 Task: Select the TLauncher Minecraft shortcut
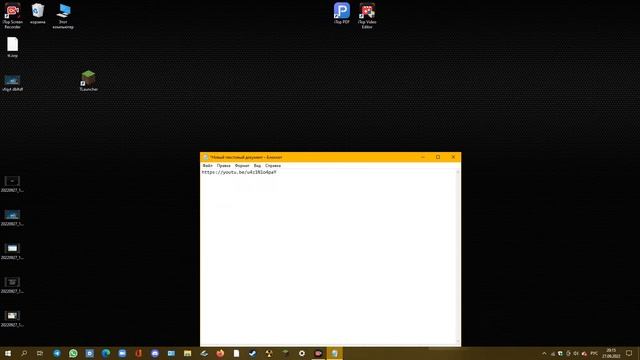89,80
